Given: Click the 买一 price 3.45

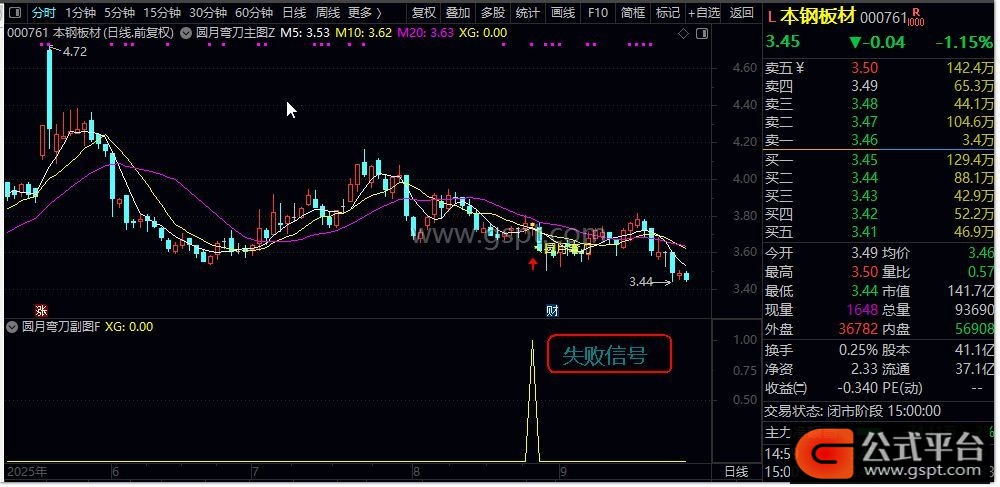Looking at the screenshot, I should point(864,159).
